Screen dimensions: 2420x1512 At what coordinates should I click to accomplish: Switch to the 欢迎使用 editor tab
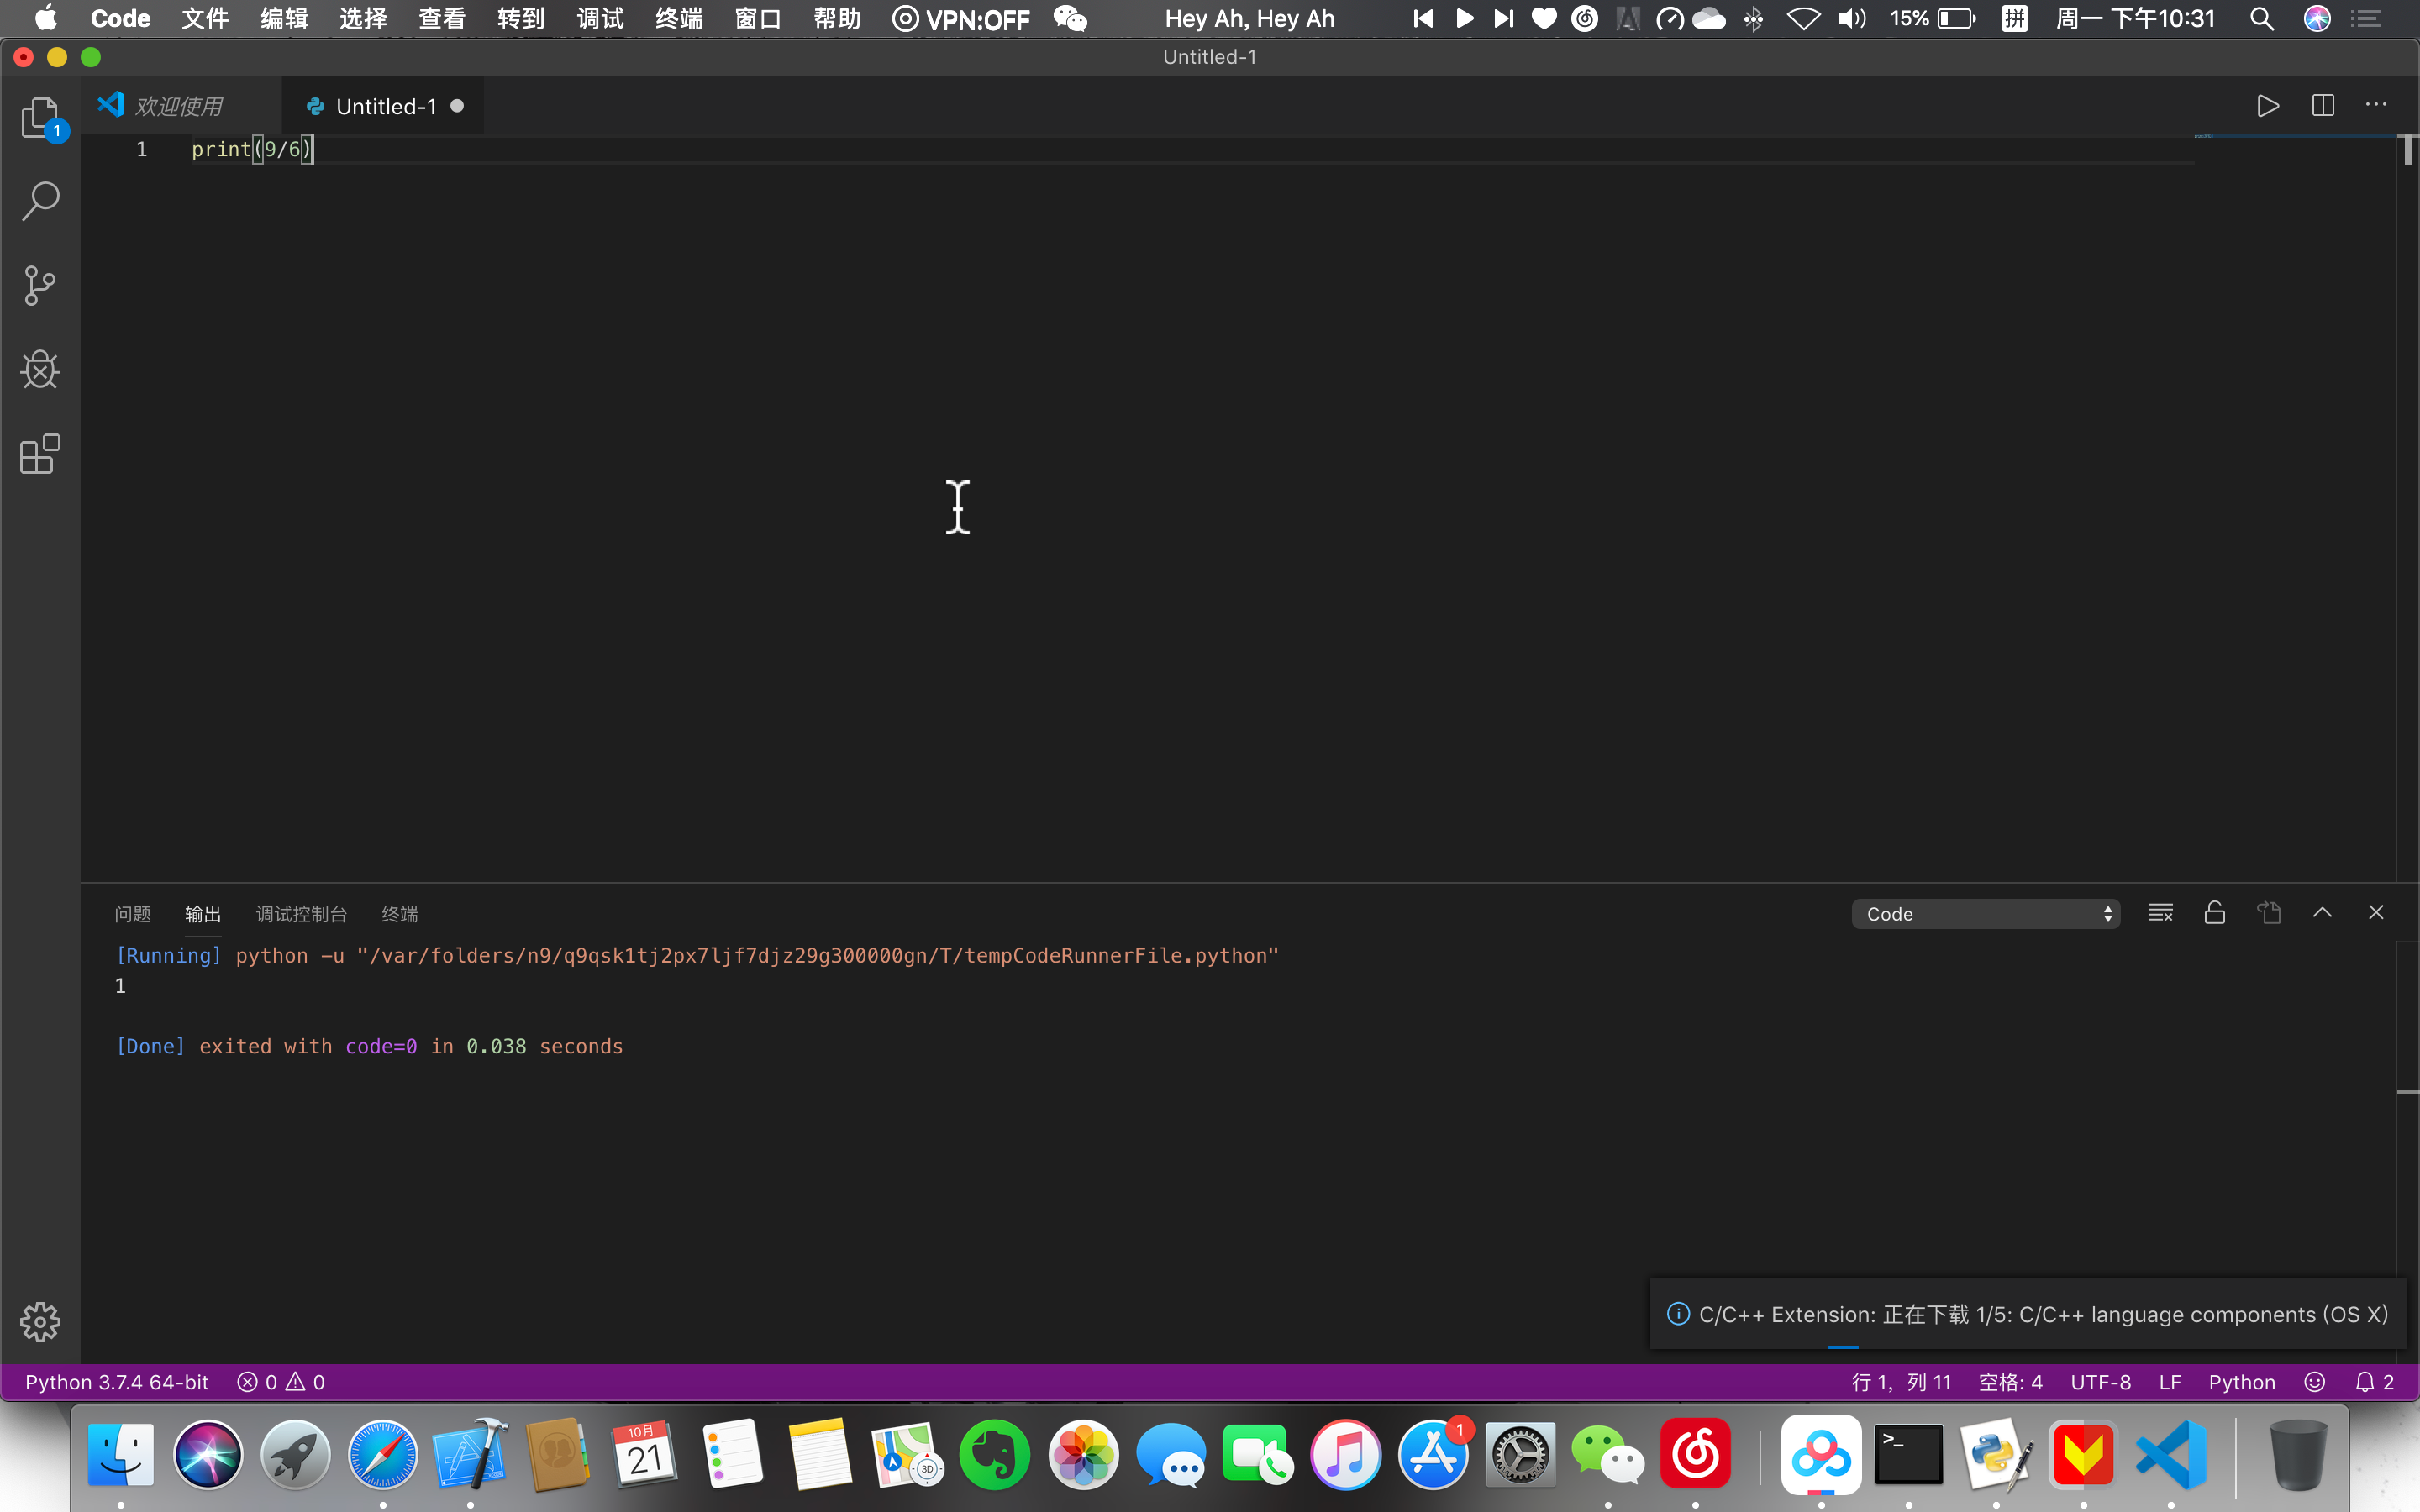(180, 106)
